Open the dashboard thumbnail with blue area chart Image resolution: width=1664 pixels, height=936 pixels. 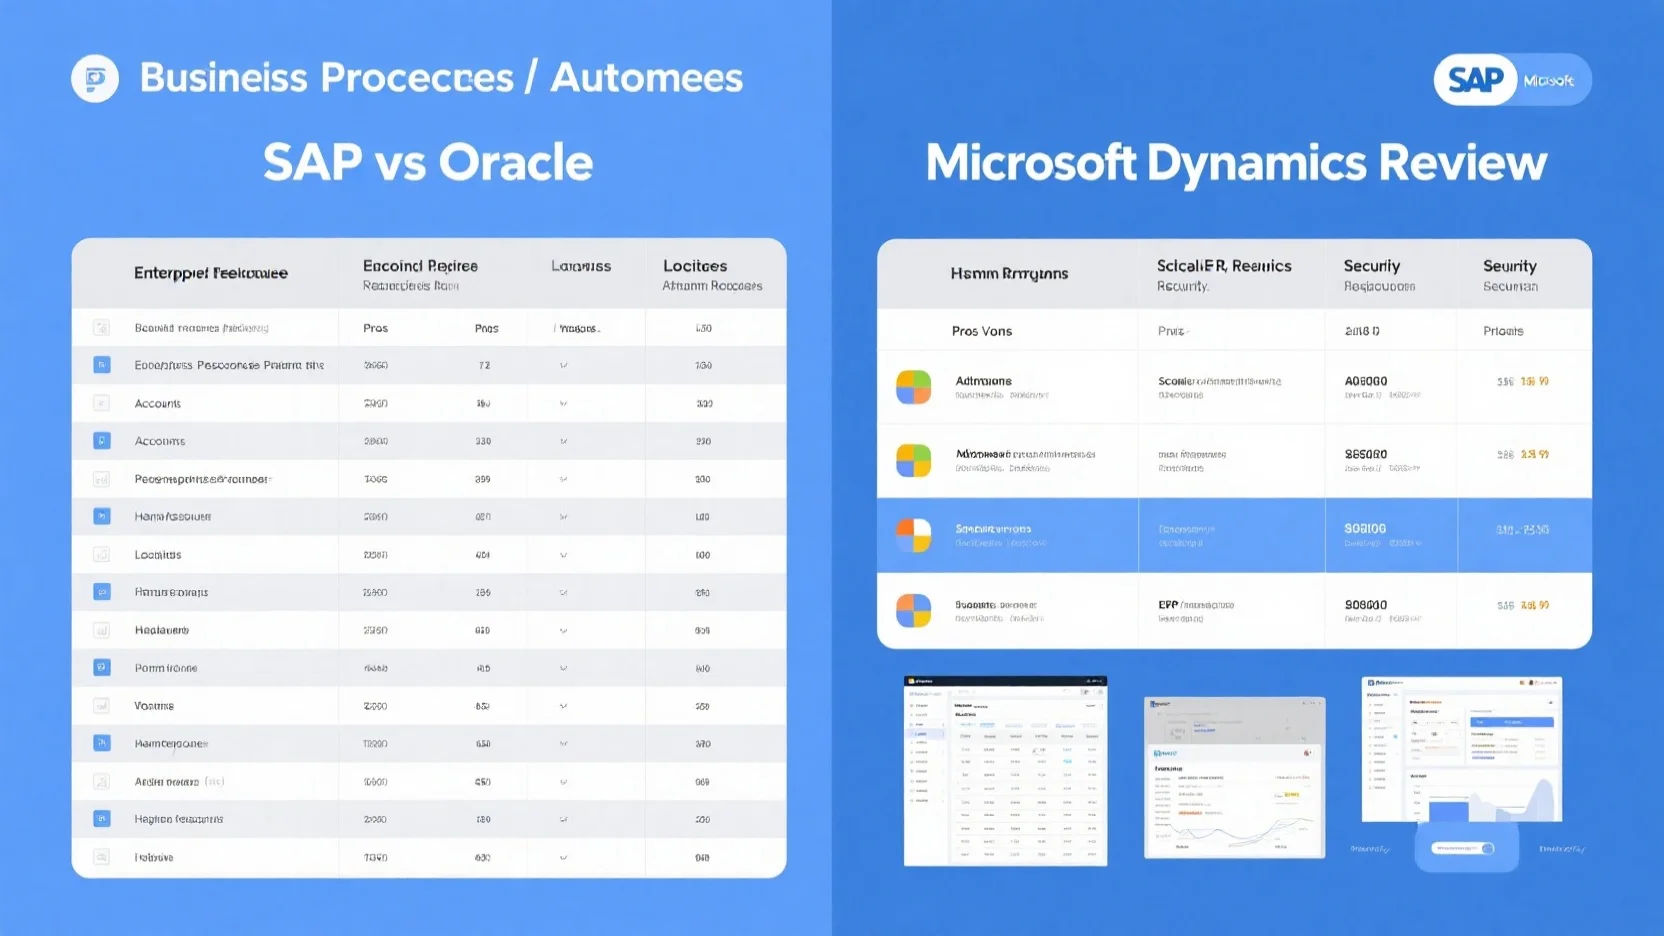[1462, 750]
